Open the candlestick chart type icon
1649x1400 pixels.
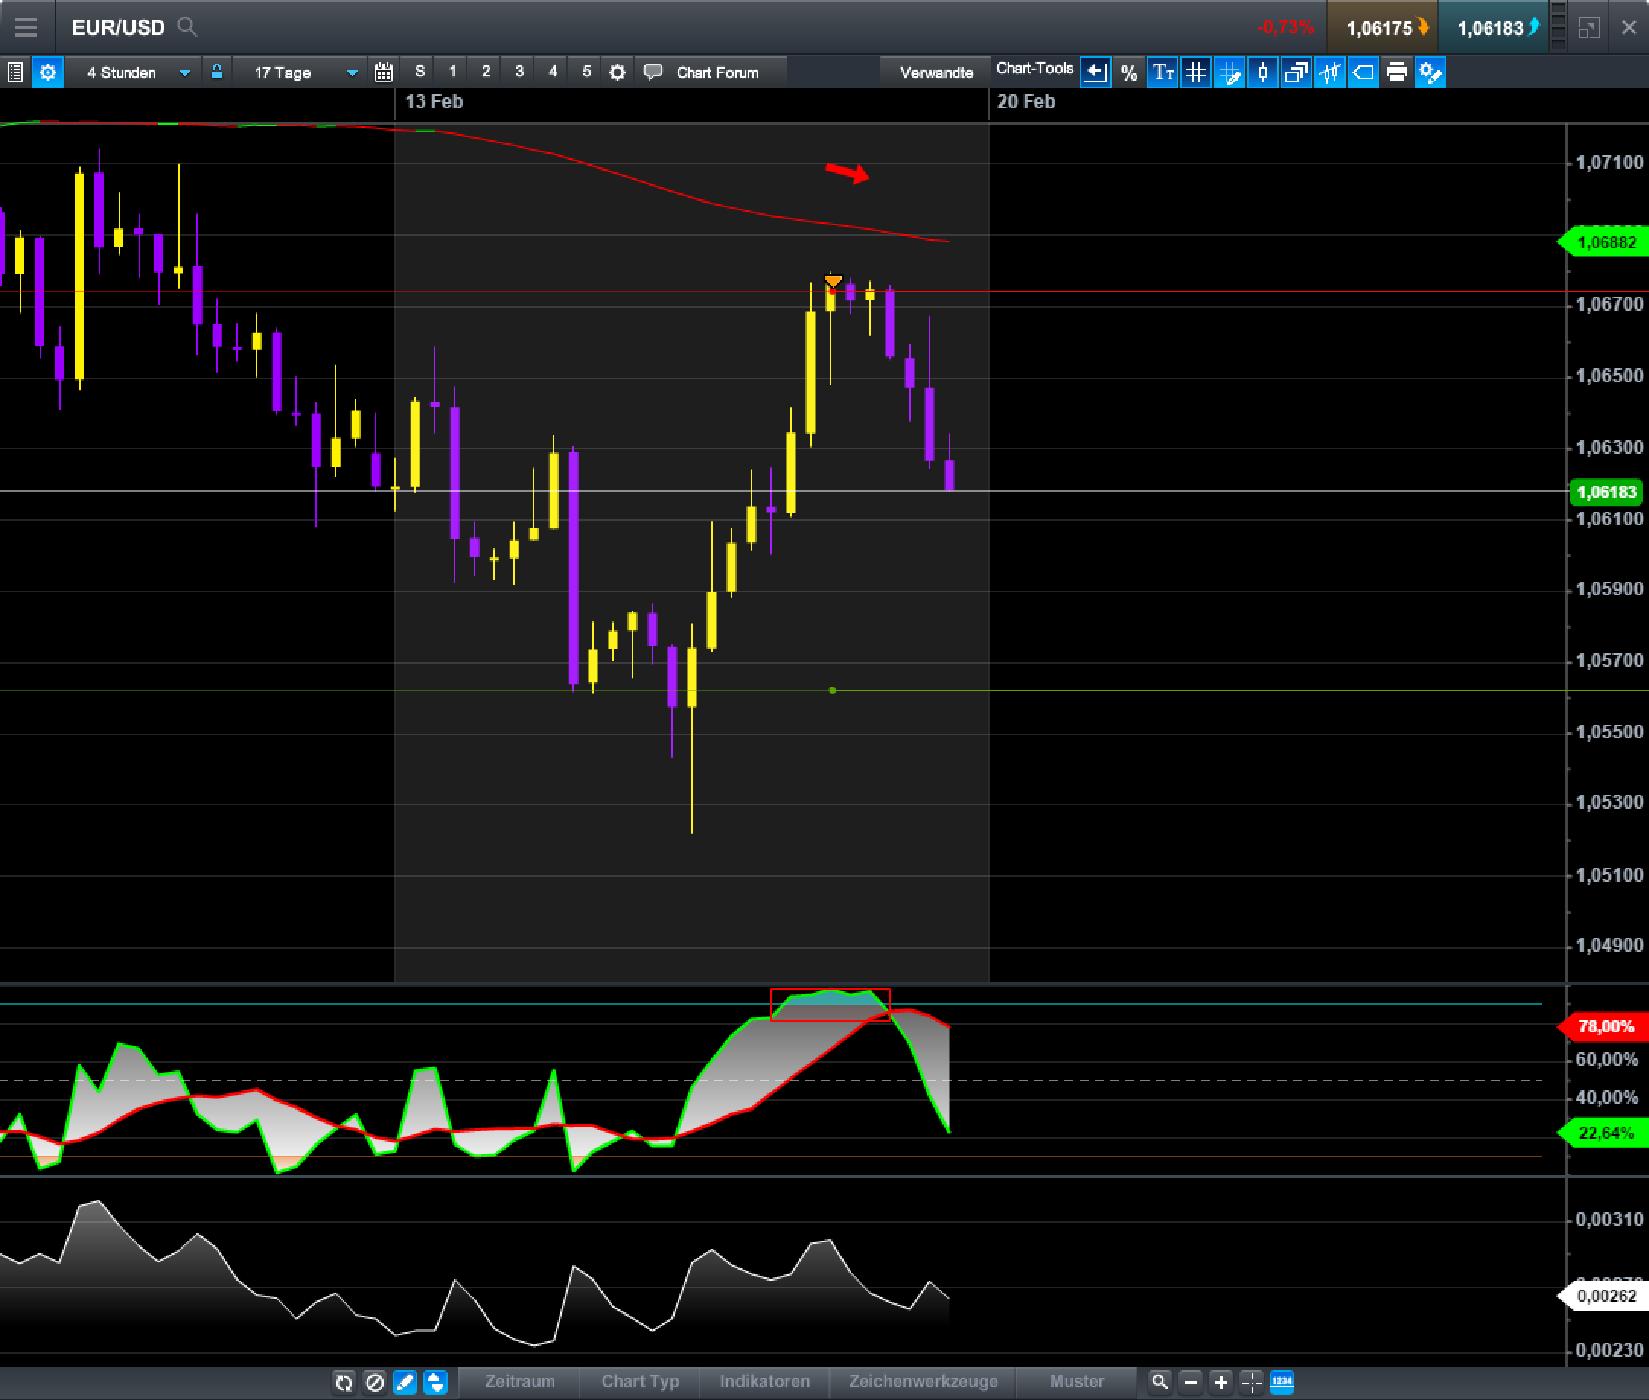click(x=1262, y=72)
